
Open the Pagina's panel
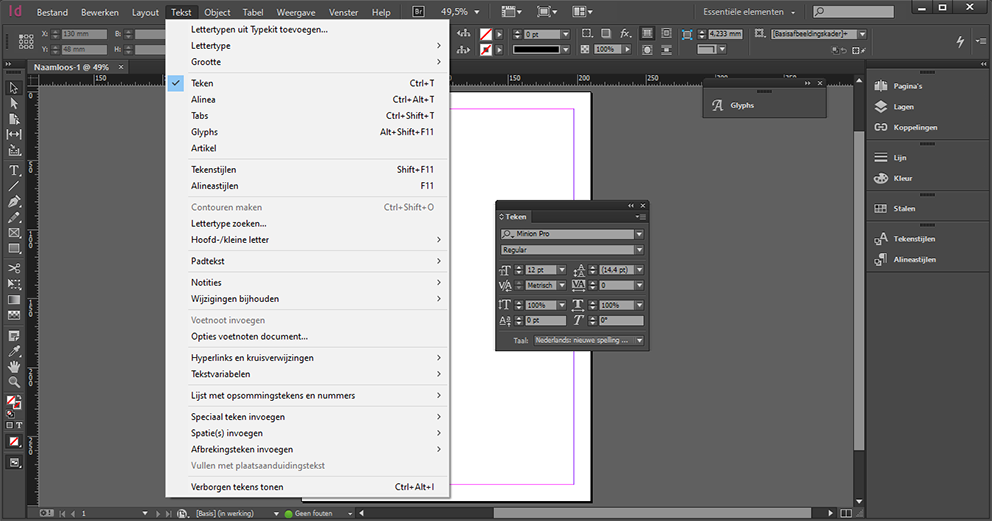click(x=908, y=86)
